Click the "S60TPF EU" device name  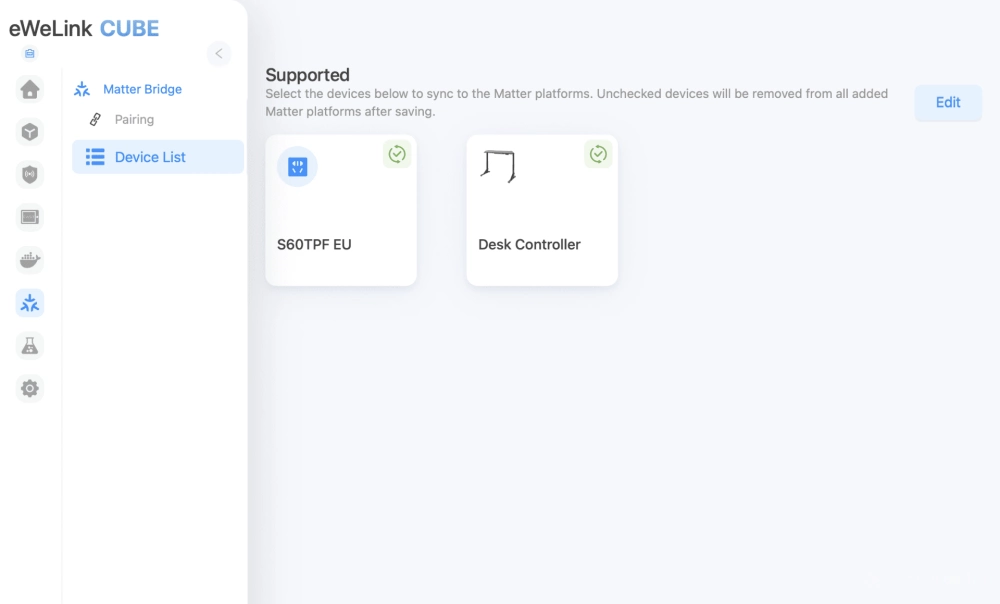point(314,244)
